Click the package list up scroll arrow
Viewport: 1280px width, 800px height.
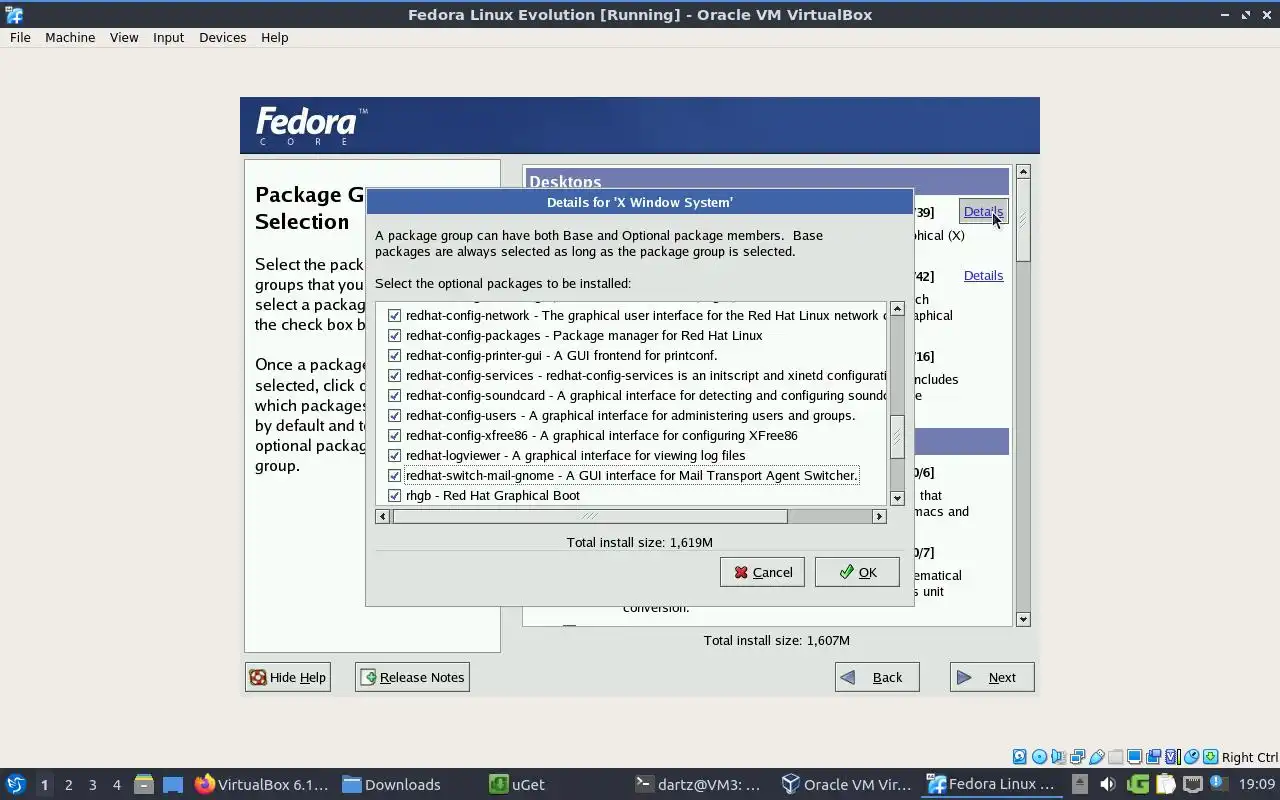coord(897,308)
